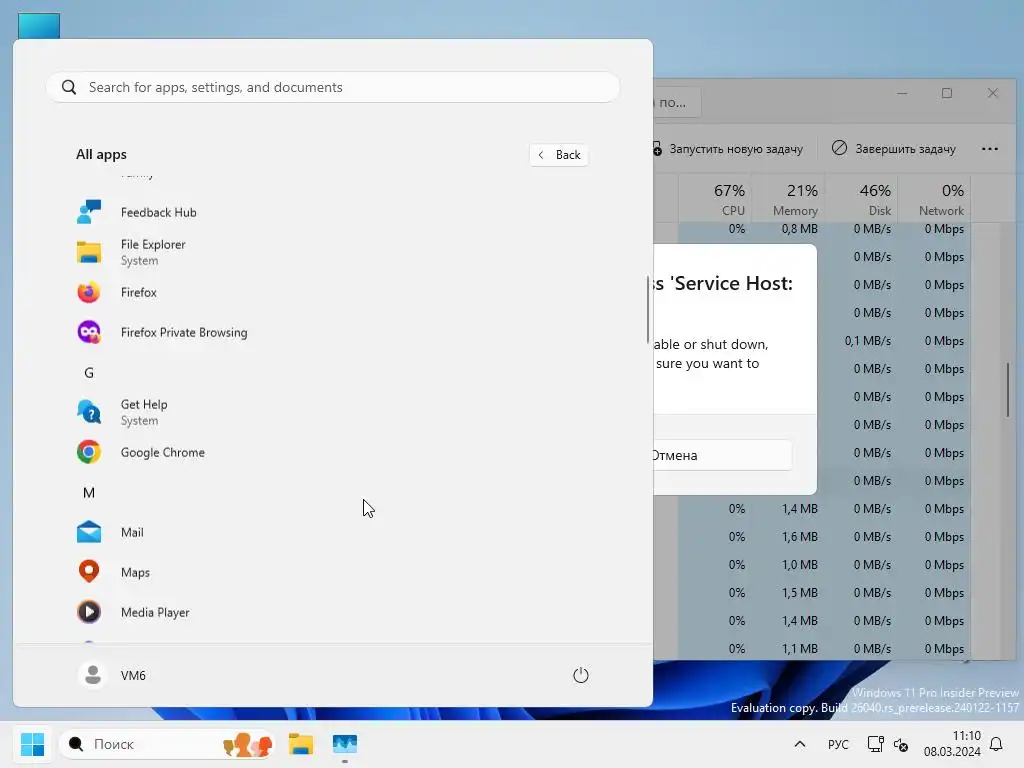Image resolution: width=1024 pixels, height=768 pixels.
Task: Select the 0,1 MB/s disk cell
Action: coord(867,341)
